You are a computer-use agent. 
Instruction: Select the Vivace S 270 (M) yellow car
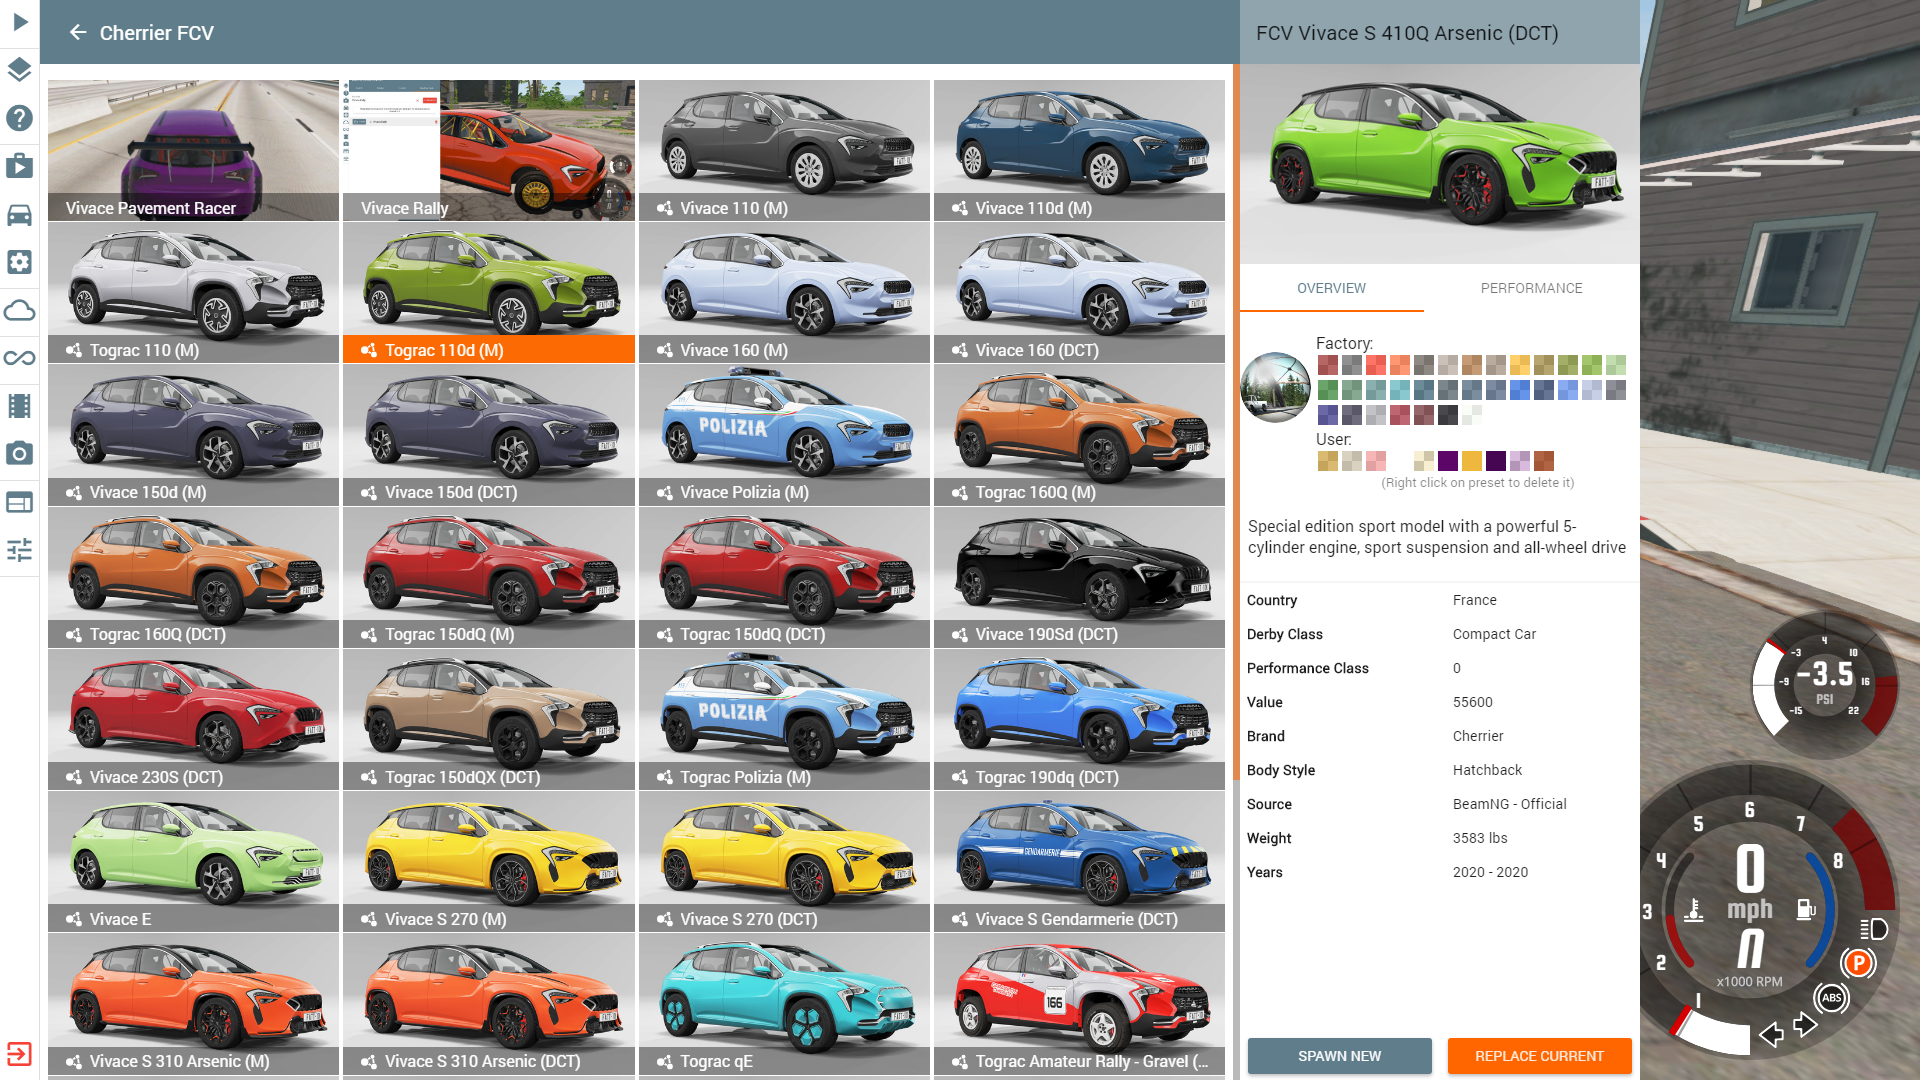point(489,861)
